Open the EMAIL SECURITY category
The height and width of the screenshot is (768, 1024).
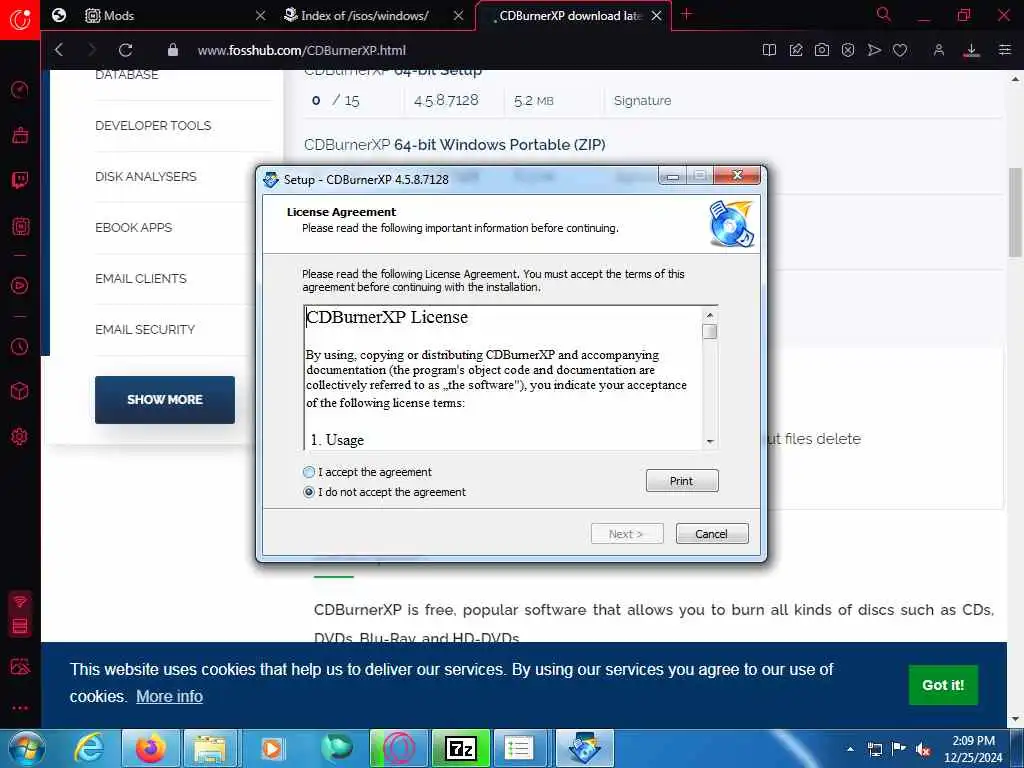(145, 329)
